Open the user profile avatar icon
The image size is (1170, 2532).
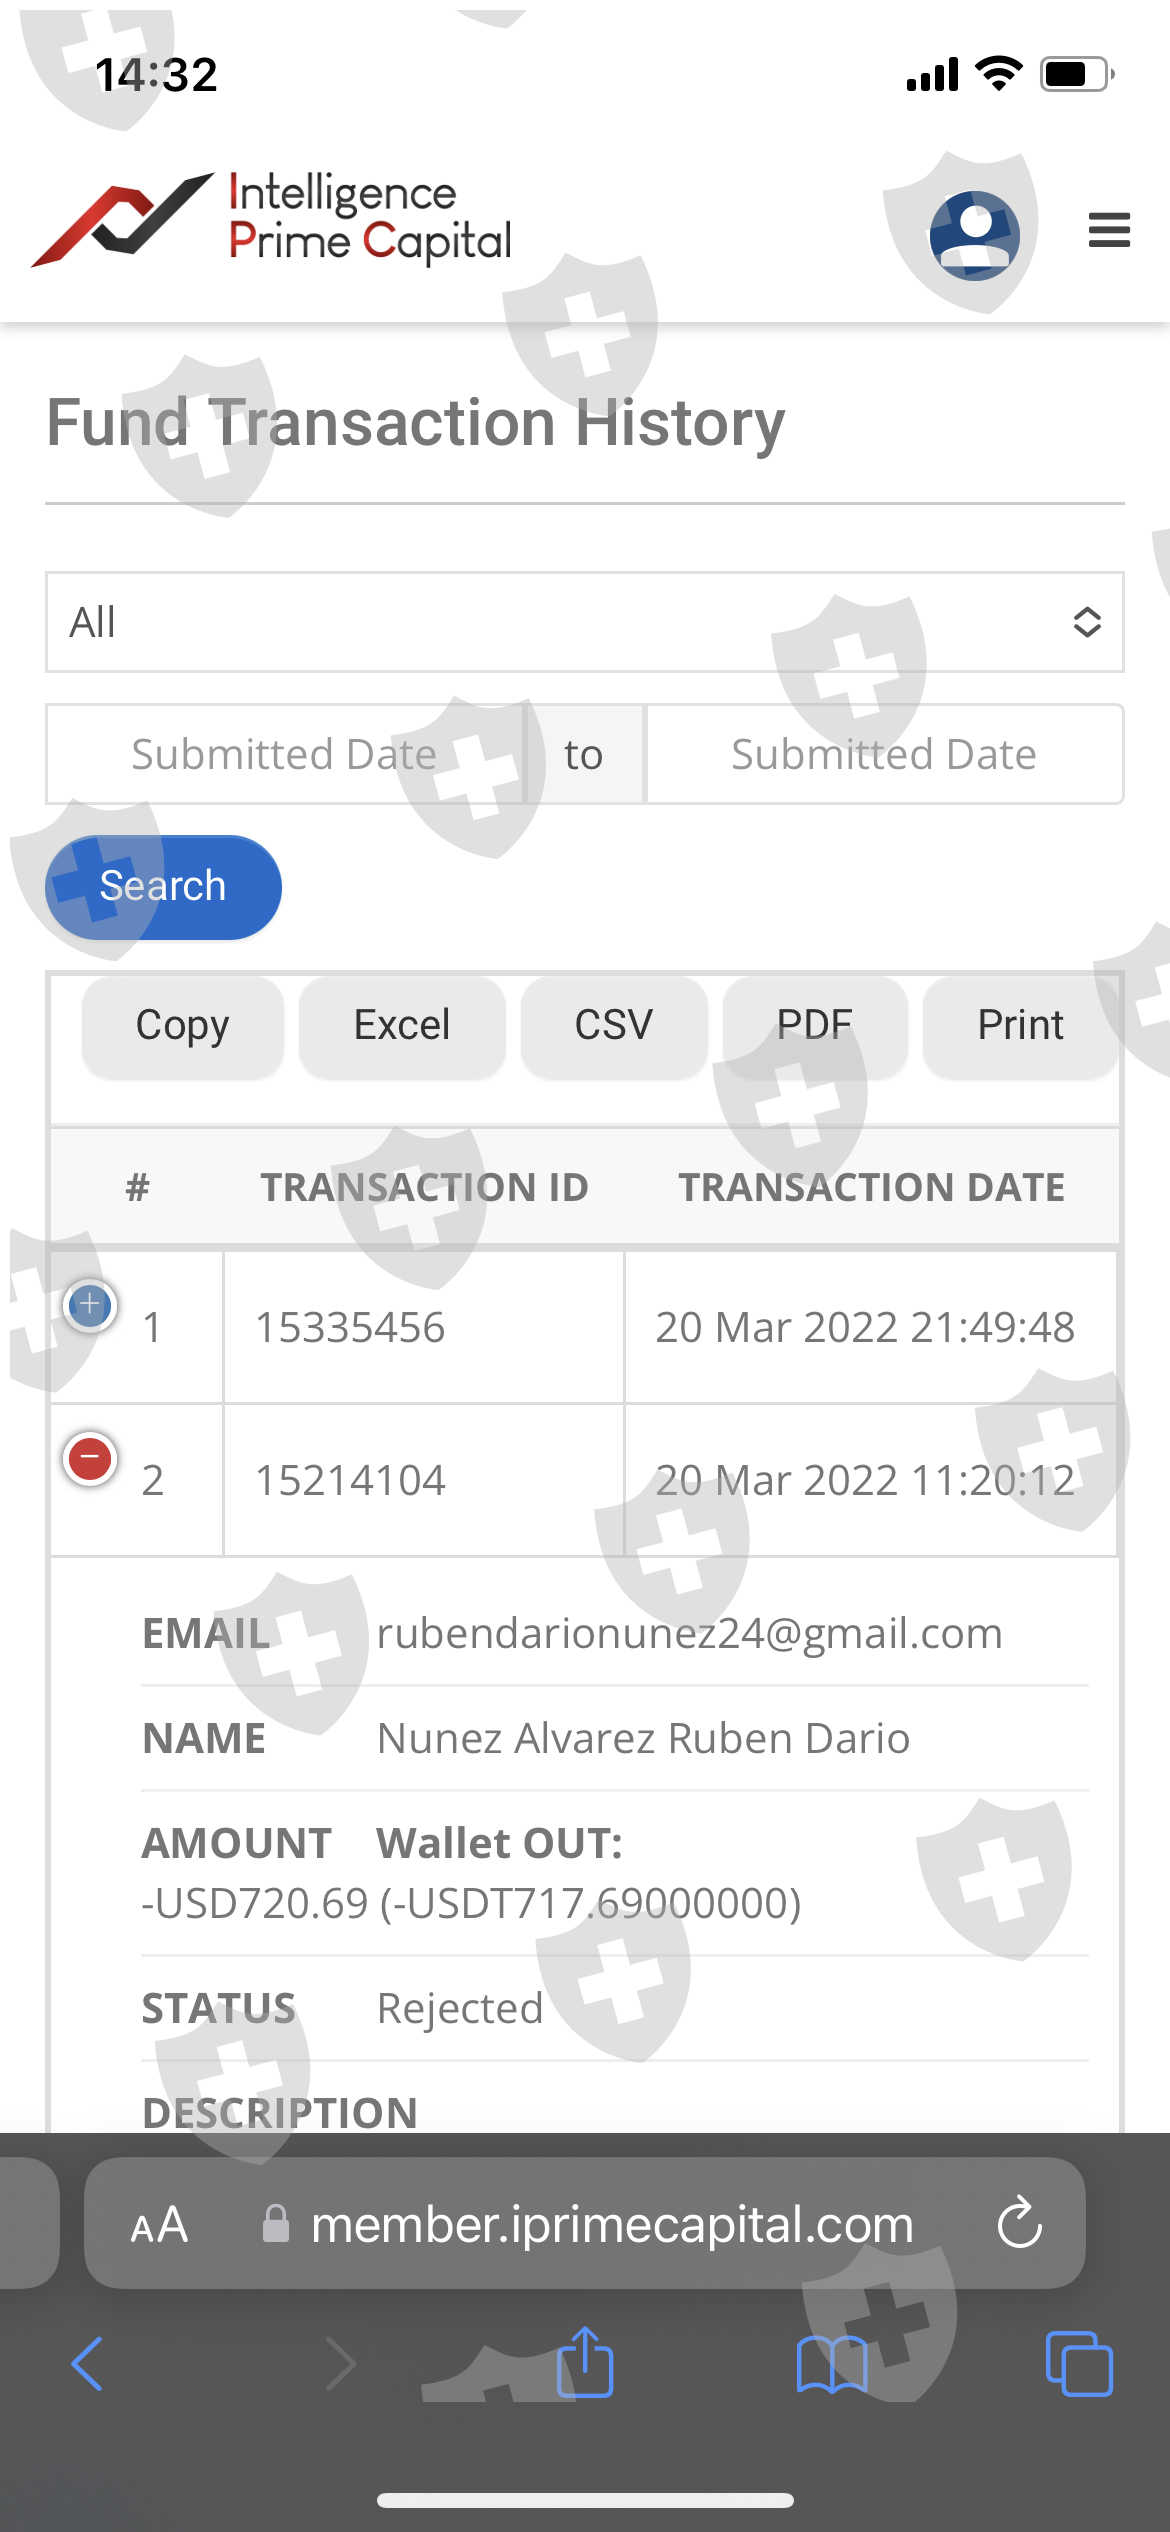pyautogui.click(x=974, y=235)
